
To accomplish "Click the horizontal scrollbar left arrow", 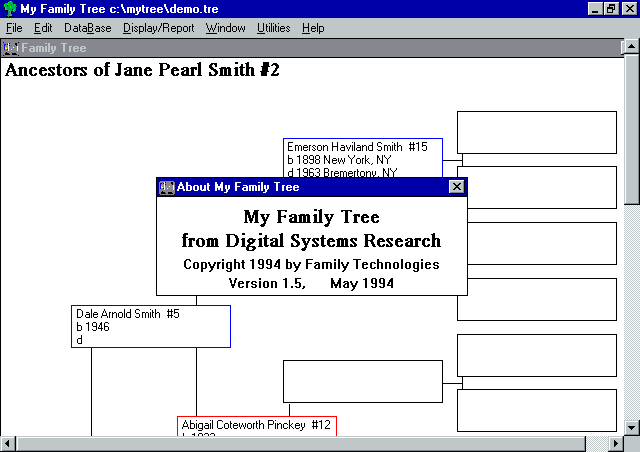I will pyautogui.click(x=8, y=443).
